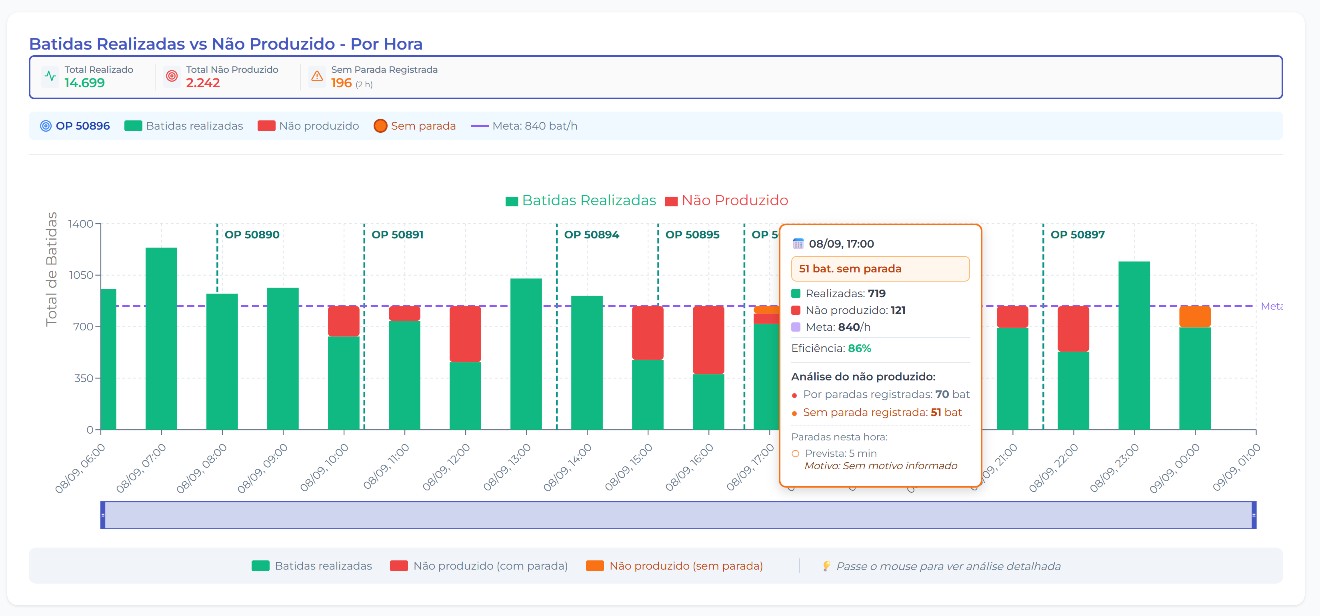Toggle Não Produzido series in chart legend
The height and width of the screenshot is (616, 1320).
point(726,201)
